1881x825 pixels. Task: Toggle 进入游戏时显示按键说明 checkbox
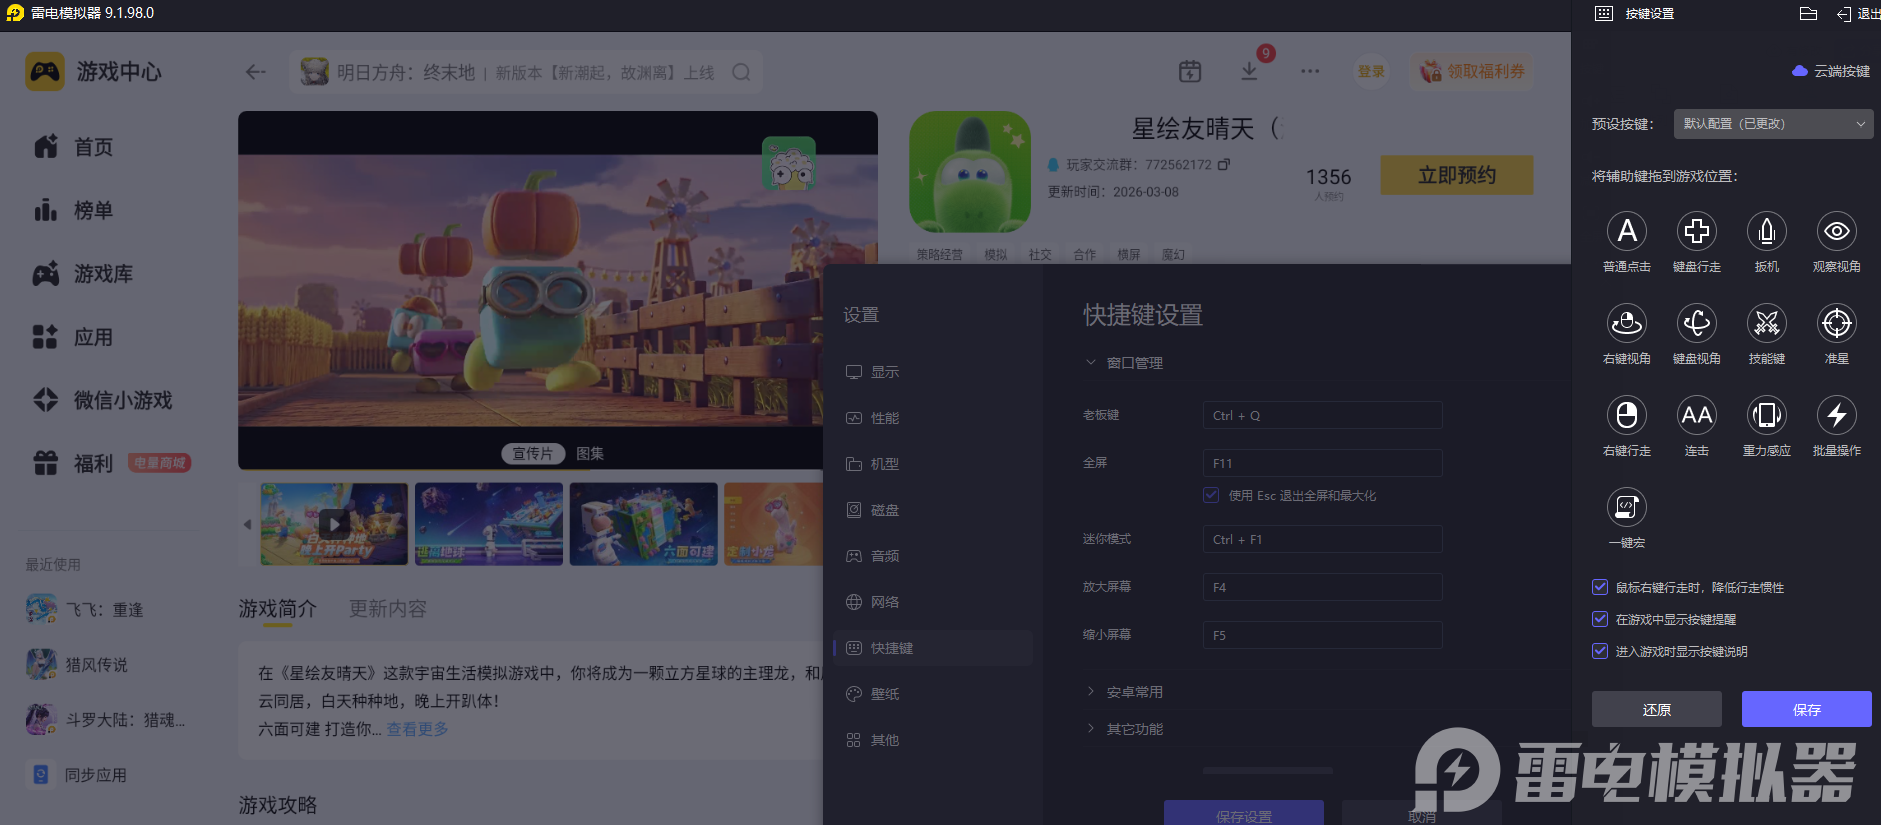click(x=1600, y=651)
